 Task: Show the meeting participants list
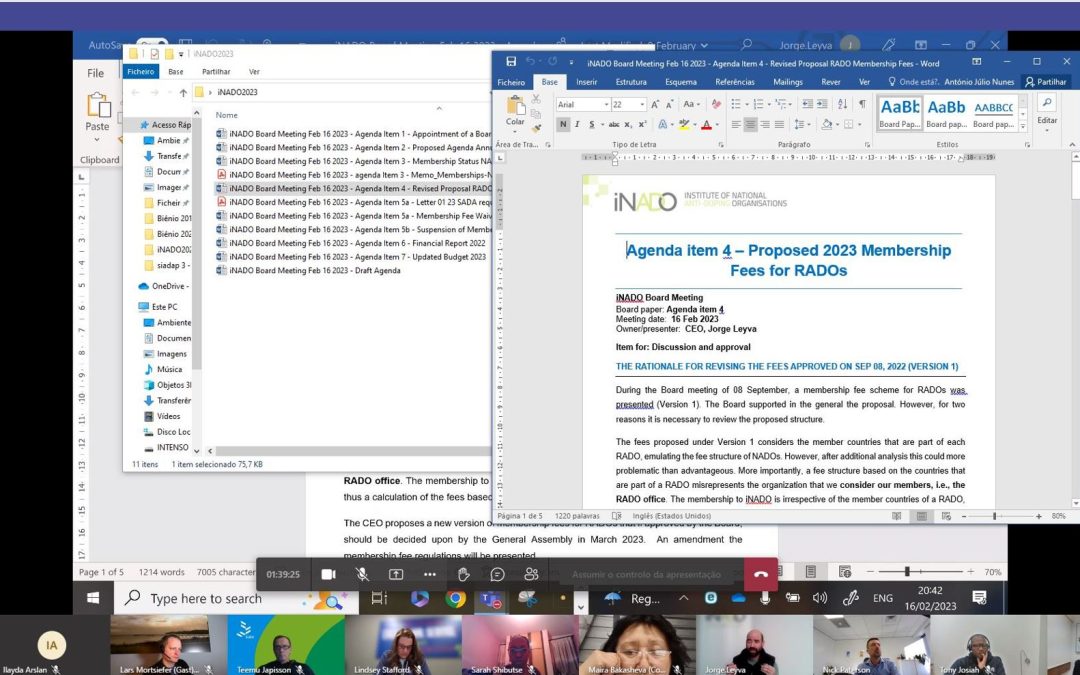pos(531,574)
